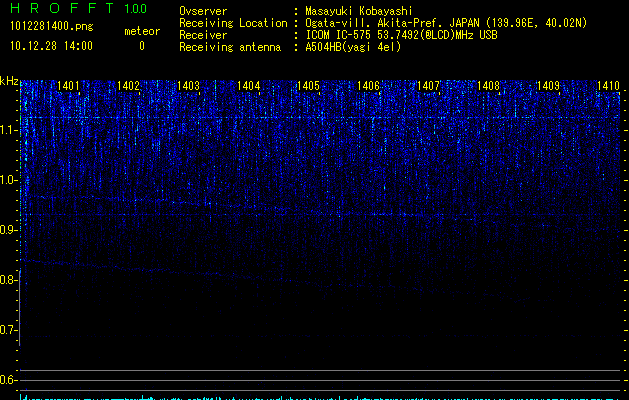
Task: Click the 0.8 frequency axis label
Action: click(x=8, y=280)
